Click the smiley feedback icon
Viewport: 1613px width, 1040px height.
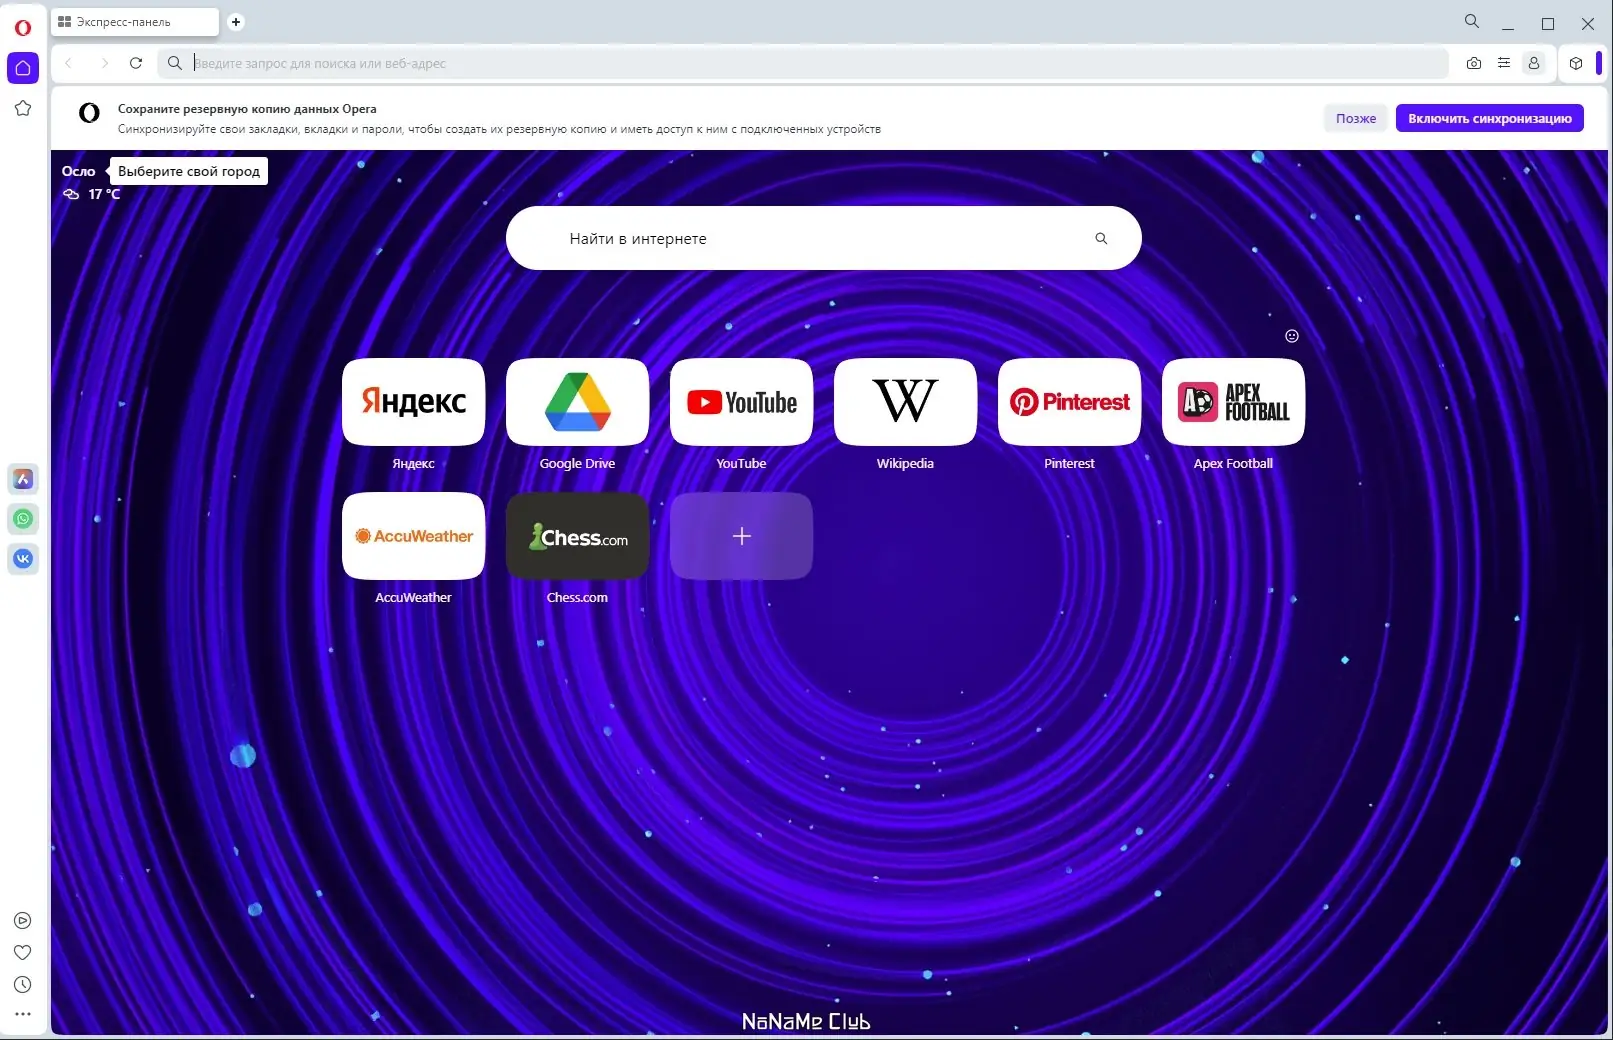[1292, 336]
